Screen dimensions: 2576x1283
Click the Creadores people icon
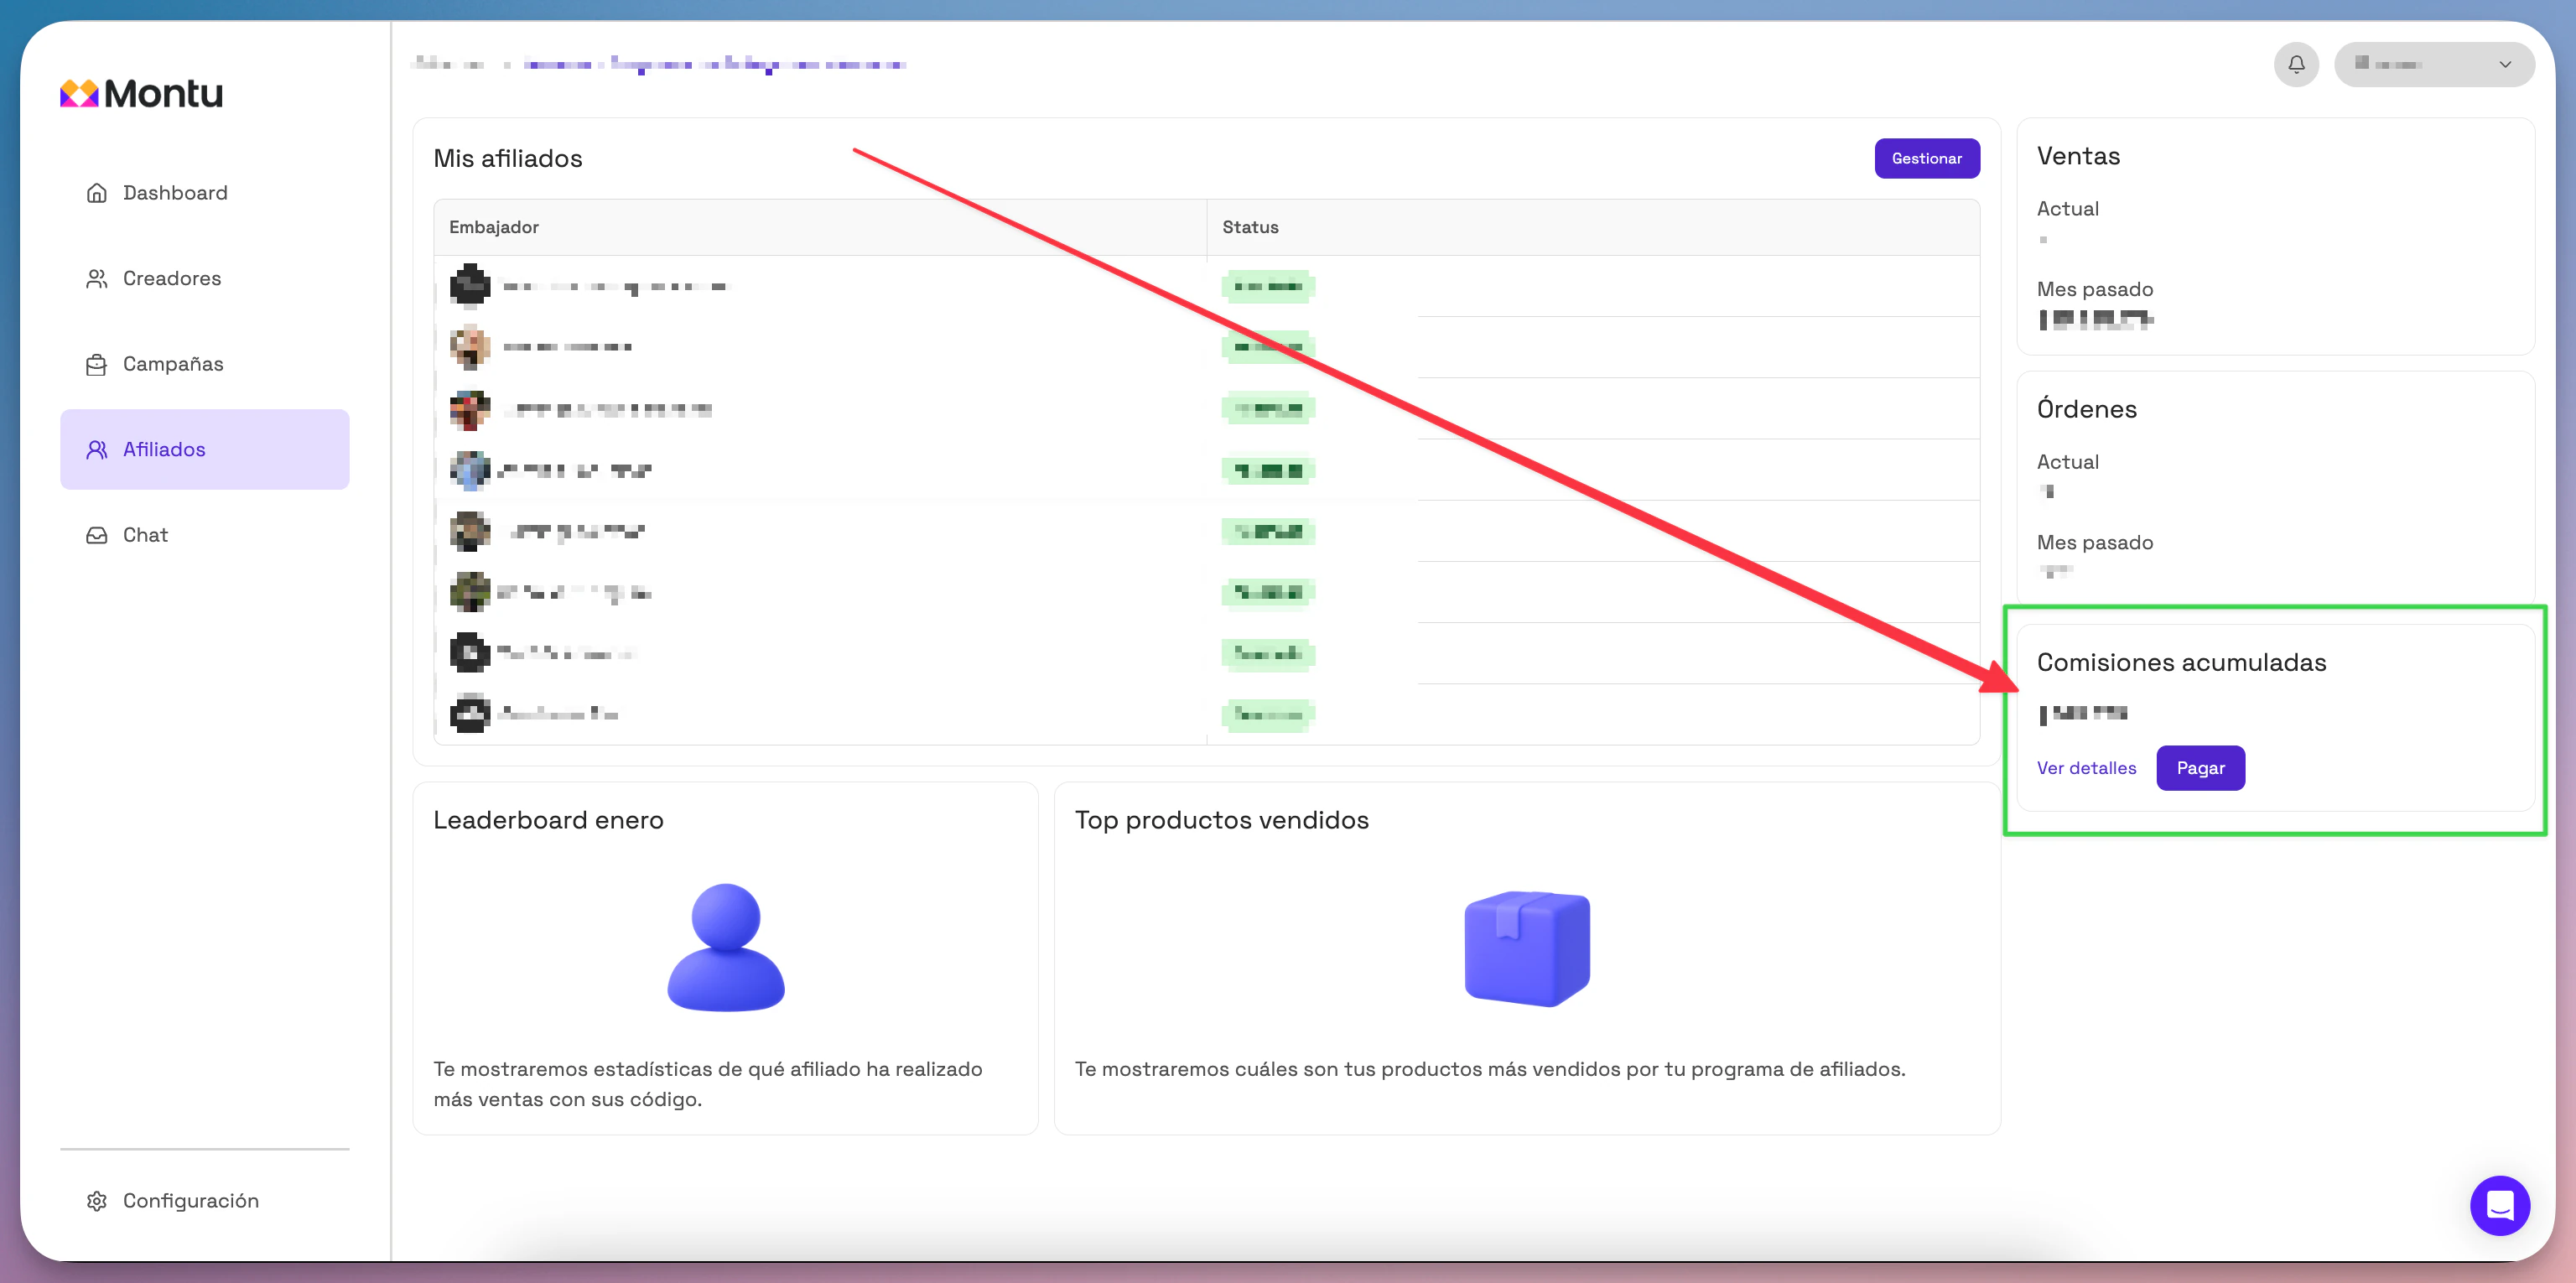(97, 279)
